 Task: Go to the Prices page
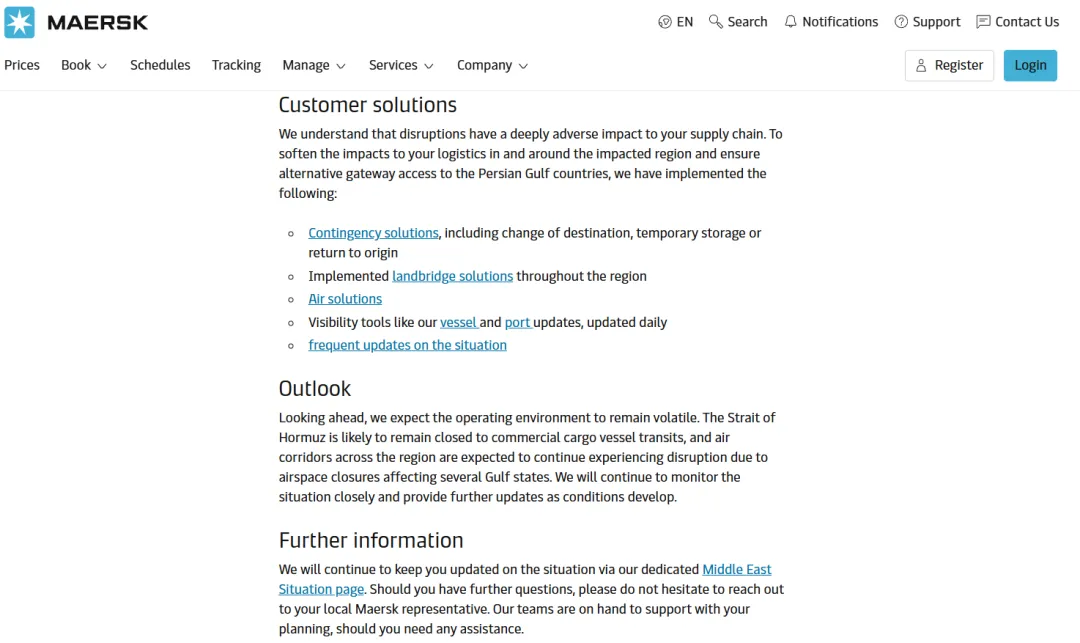pos(22,65)
